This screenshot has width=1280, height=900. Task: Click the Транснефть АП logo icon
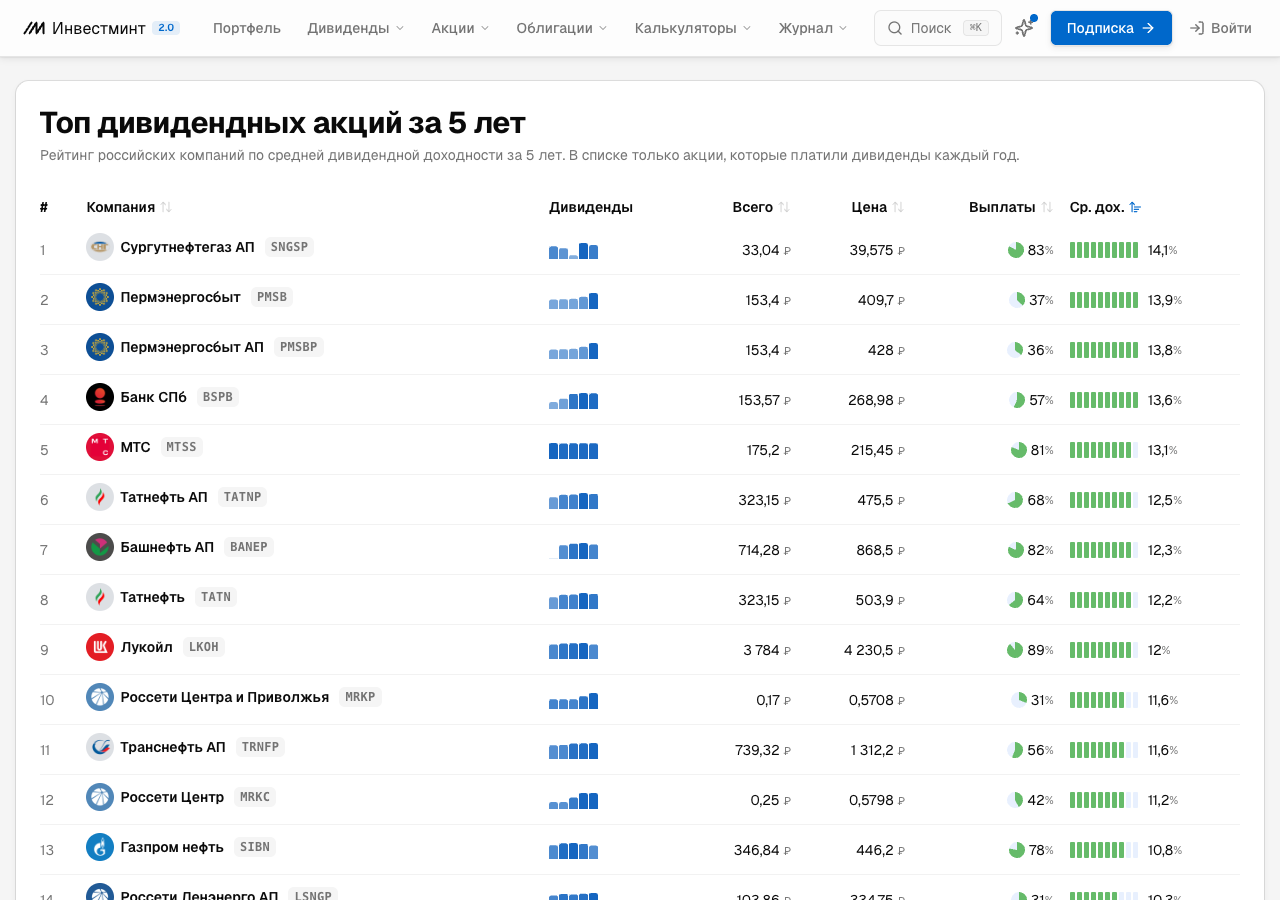pyautogui.click(x=100, y=747)
